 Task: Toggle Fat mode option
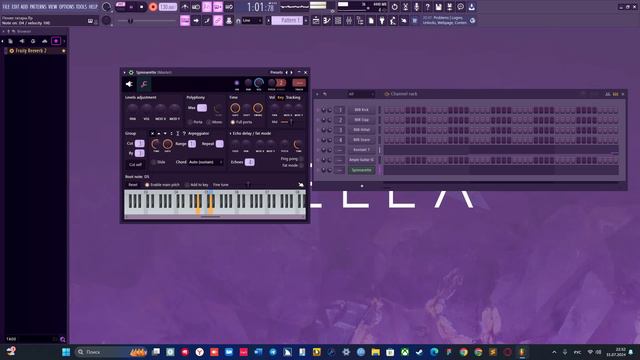click(x=293, y=165)
